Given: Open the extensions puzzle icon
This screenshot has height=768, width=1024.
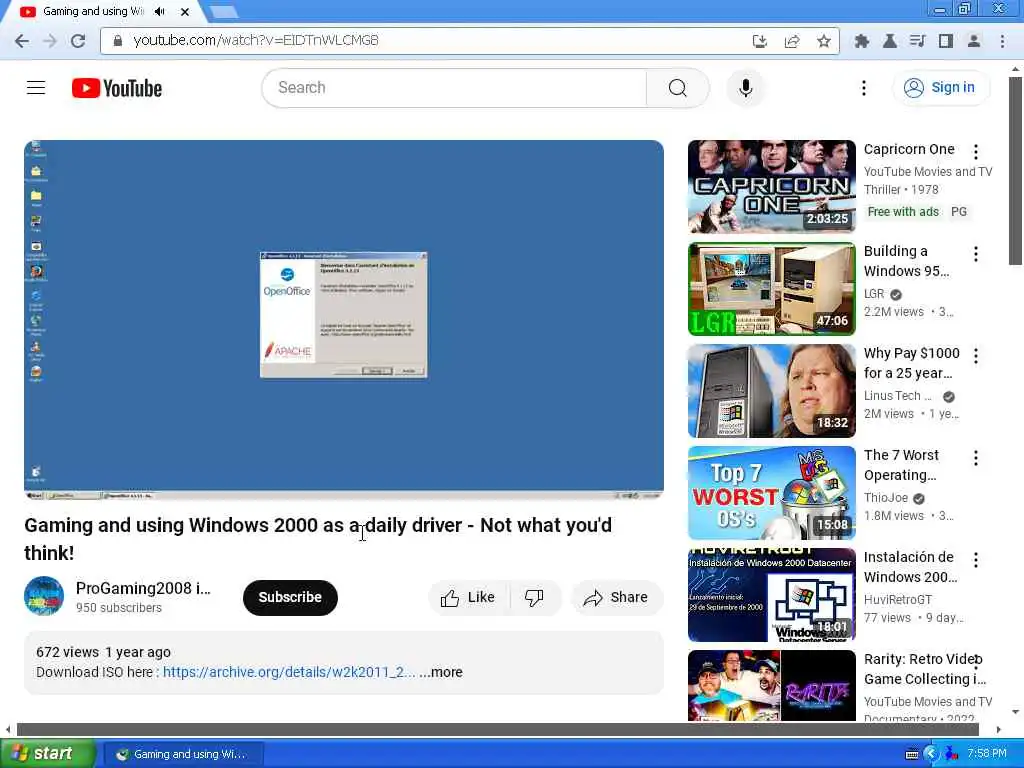Looking at the screenshot, I should click(861, 41).
